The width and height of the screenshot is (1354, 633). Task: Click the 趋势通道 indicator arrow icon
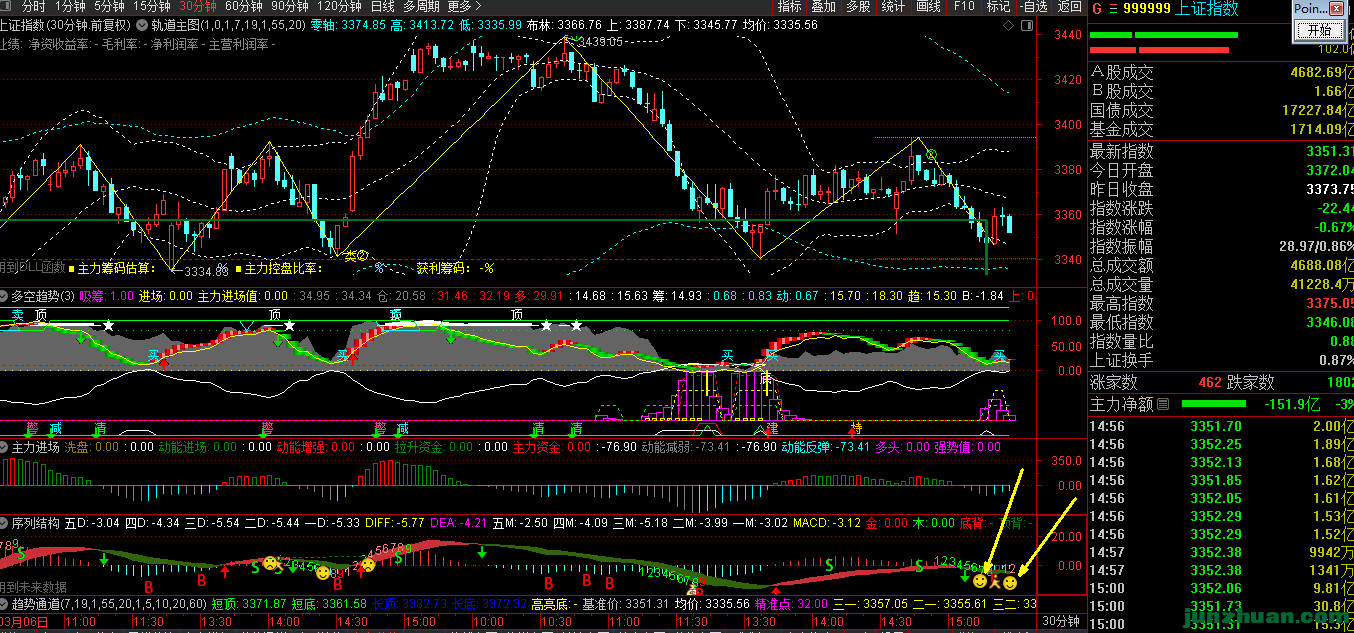click(x=4, y=605)
